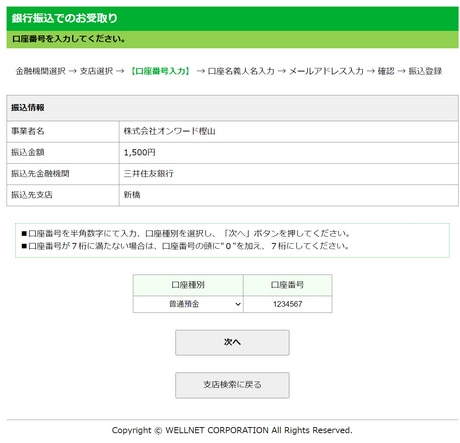
Task: Click the 振込登録 step in breadcrumb
Action: point(425,71)
